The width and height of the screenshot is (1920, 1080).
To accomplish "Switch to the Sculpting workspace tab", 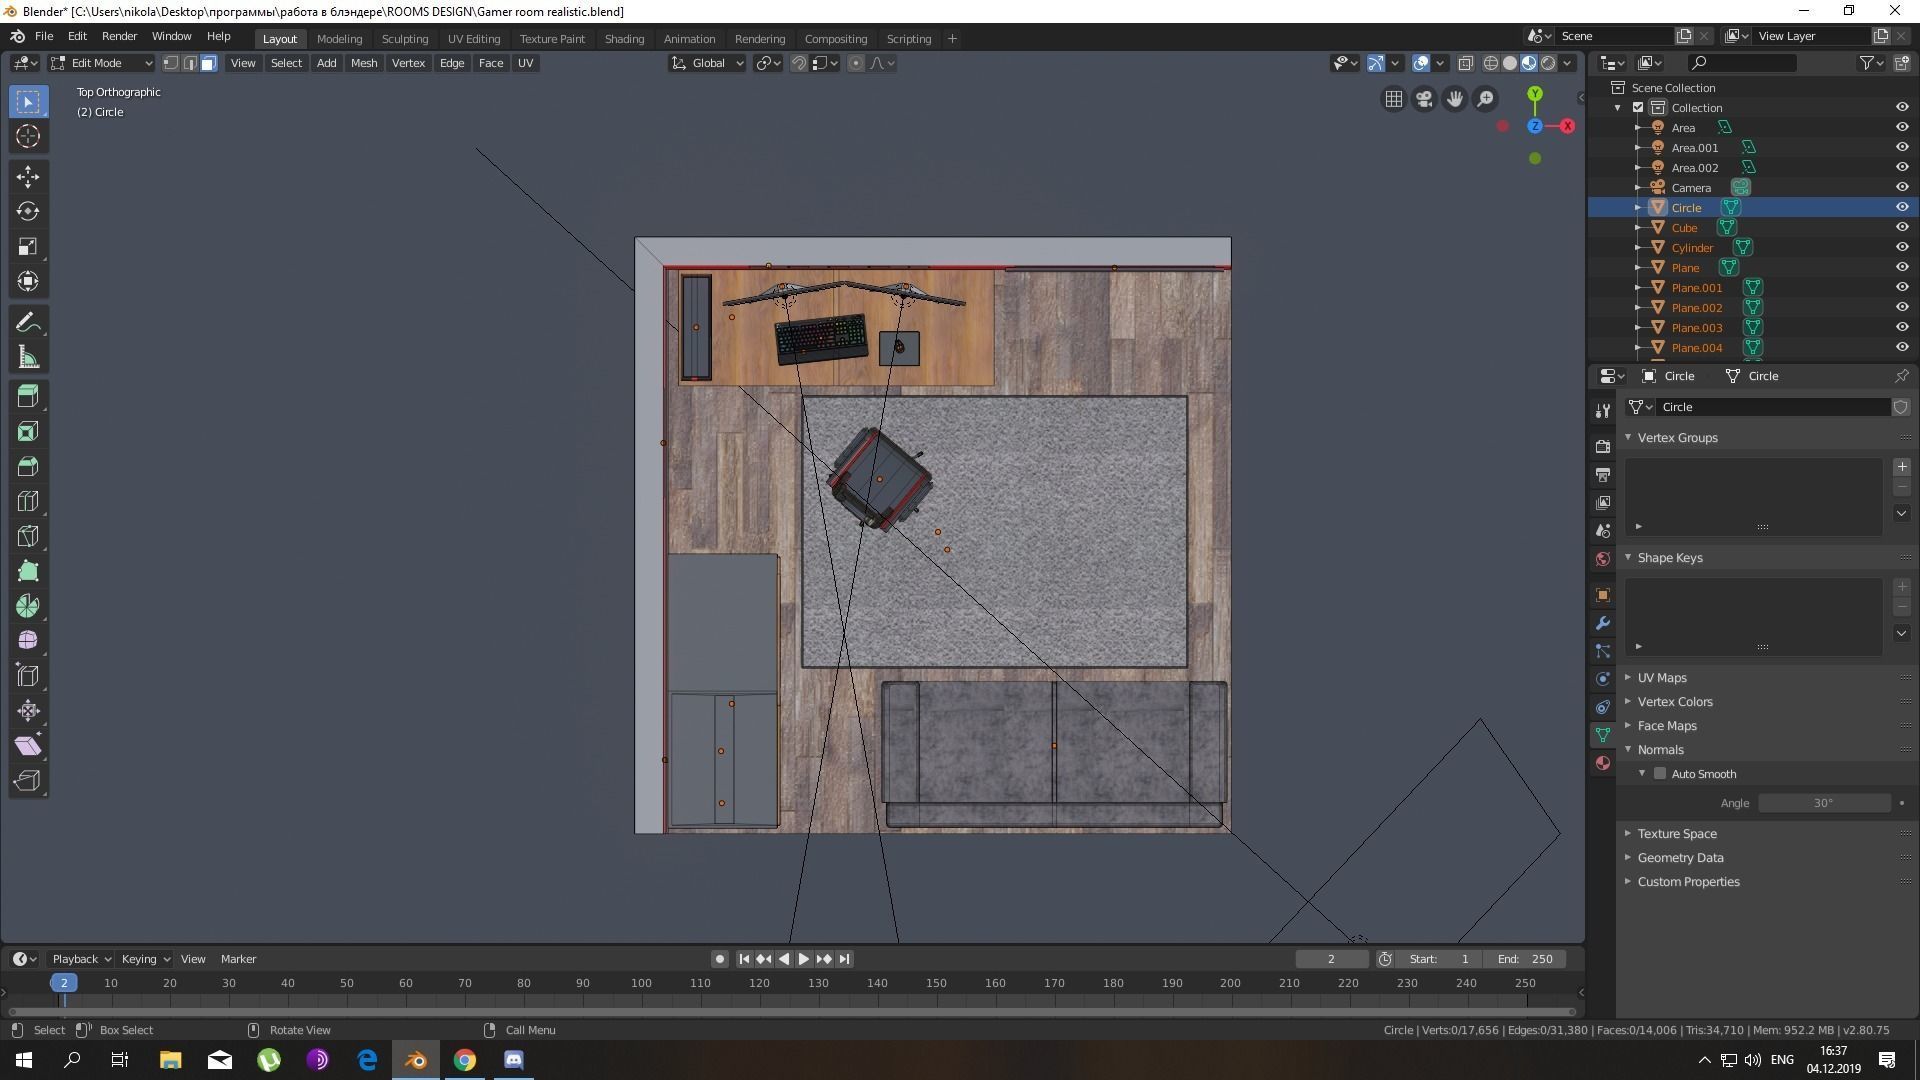I will pos(405,39).
